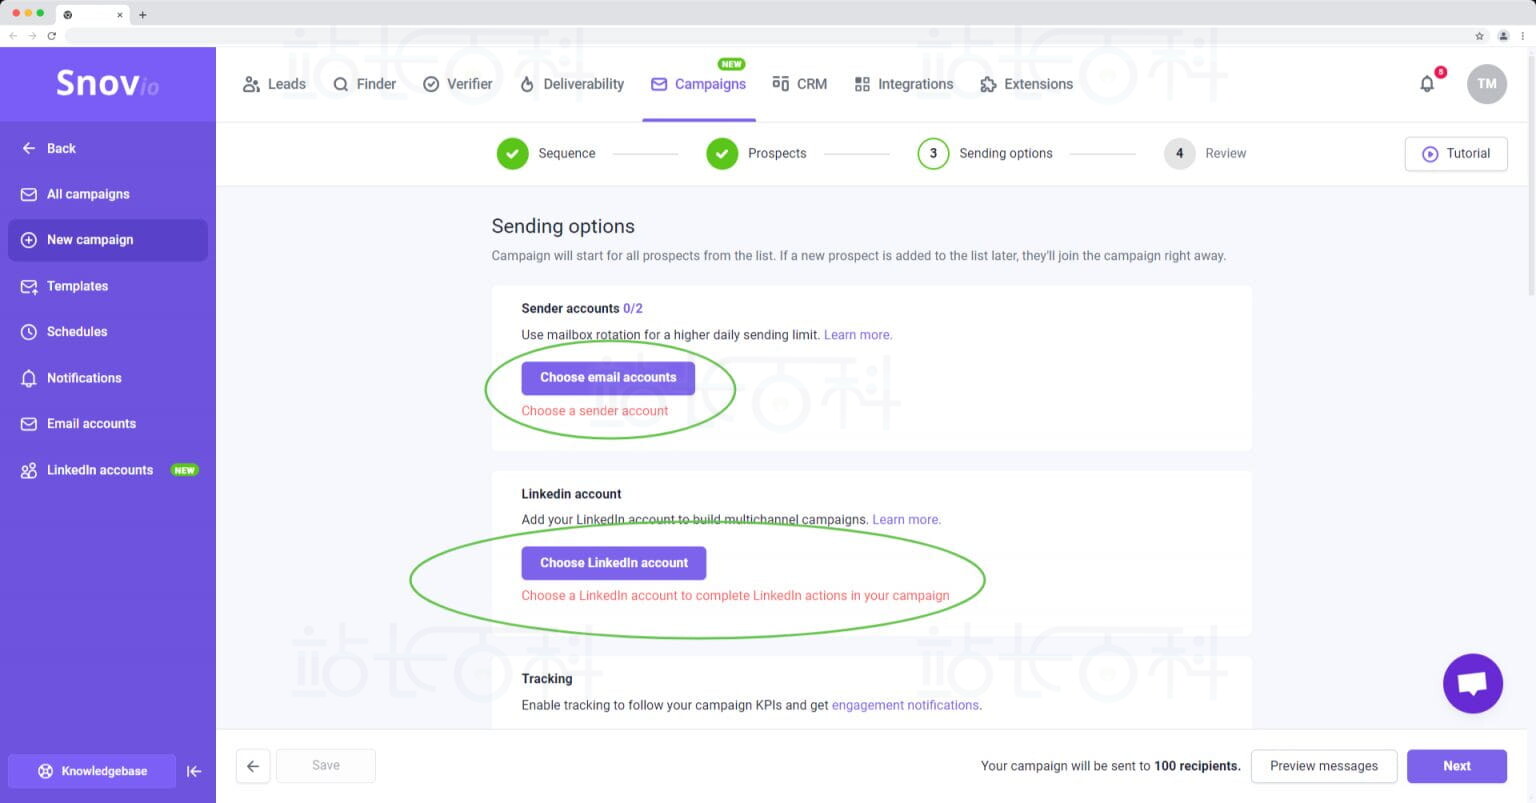The width and height of the screenshot is (1536, 803).
Task: Open the Finder menu
Action: pos(365,84)
